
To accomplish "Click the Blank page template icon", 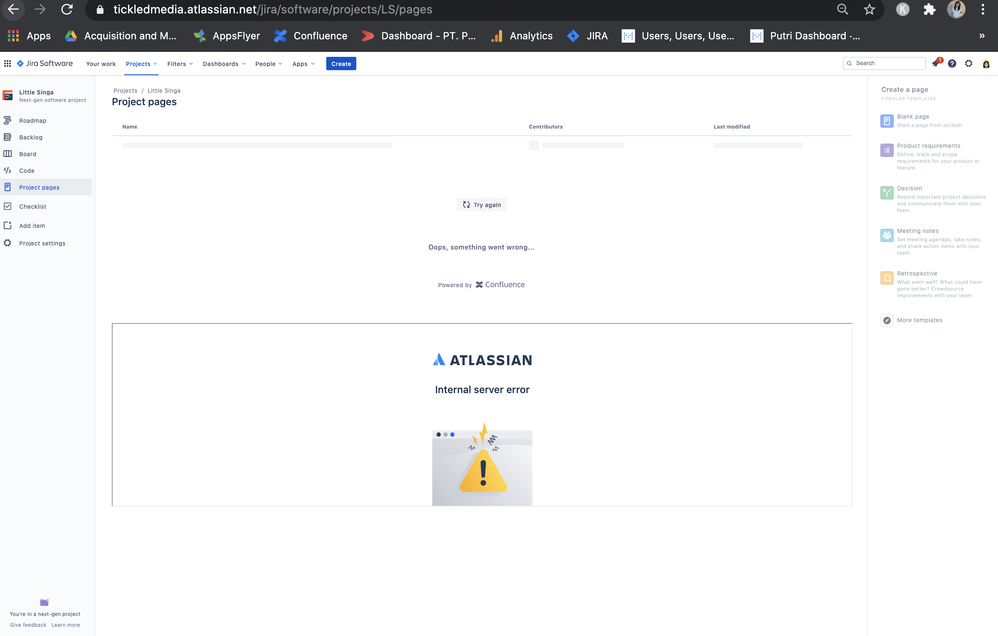I will pyautogui.click(x=887, y=121).
